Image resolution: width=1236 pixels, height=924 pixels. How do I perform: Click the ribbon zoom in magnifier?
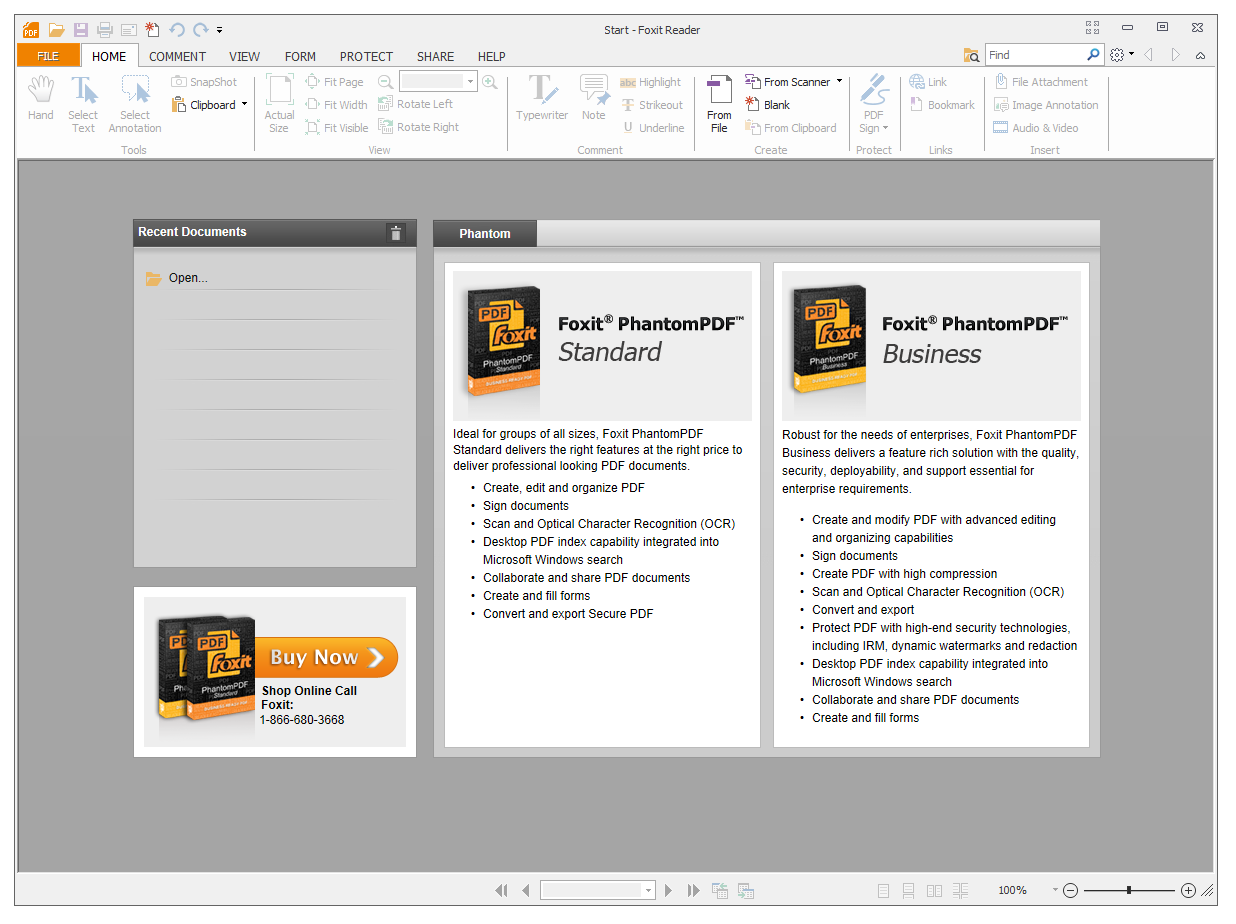coord(490,82)
